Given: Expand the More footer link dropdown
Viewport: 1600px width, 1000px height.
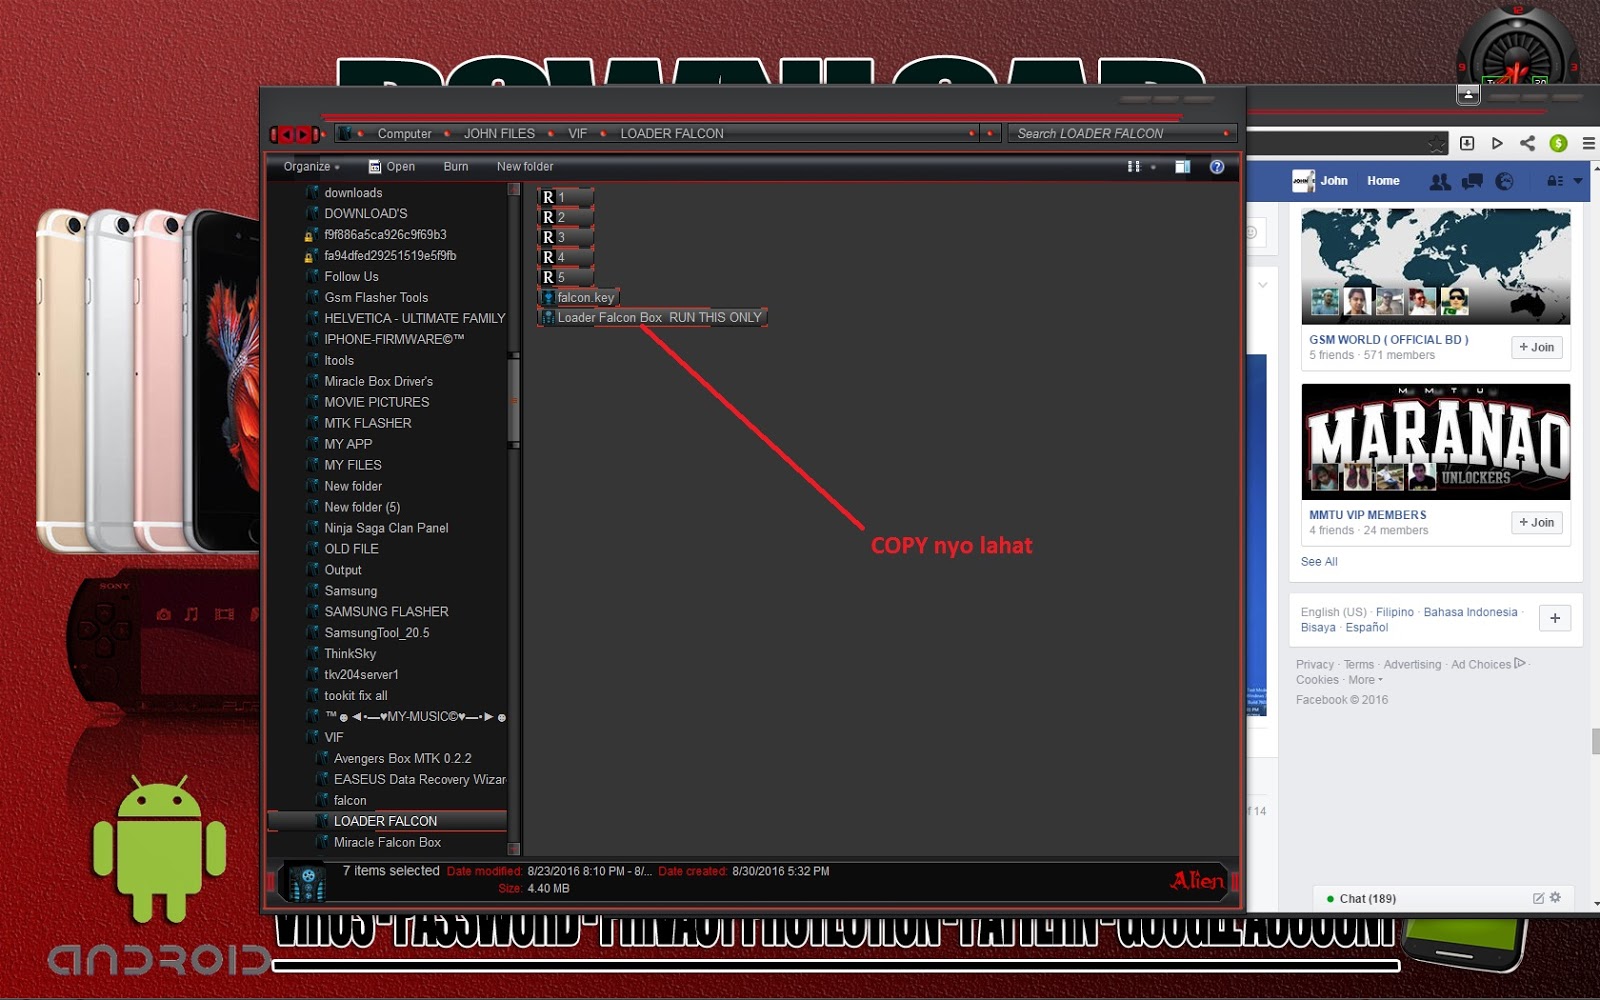Looking at the screenshot, I should click(1365, 680).
